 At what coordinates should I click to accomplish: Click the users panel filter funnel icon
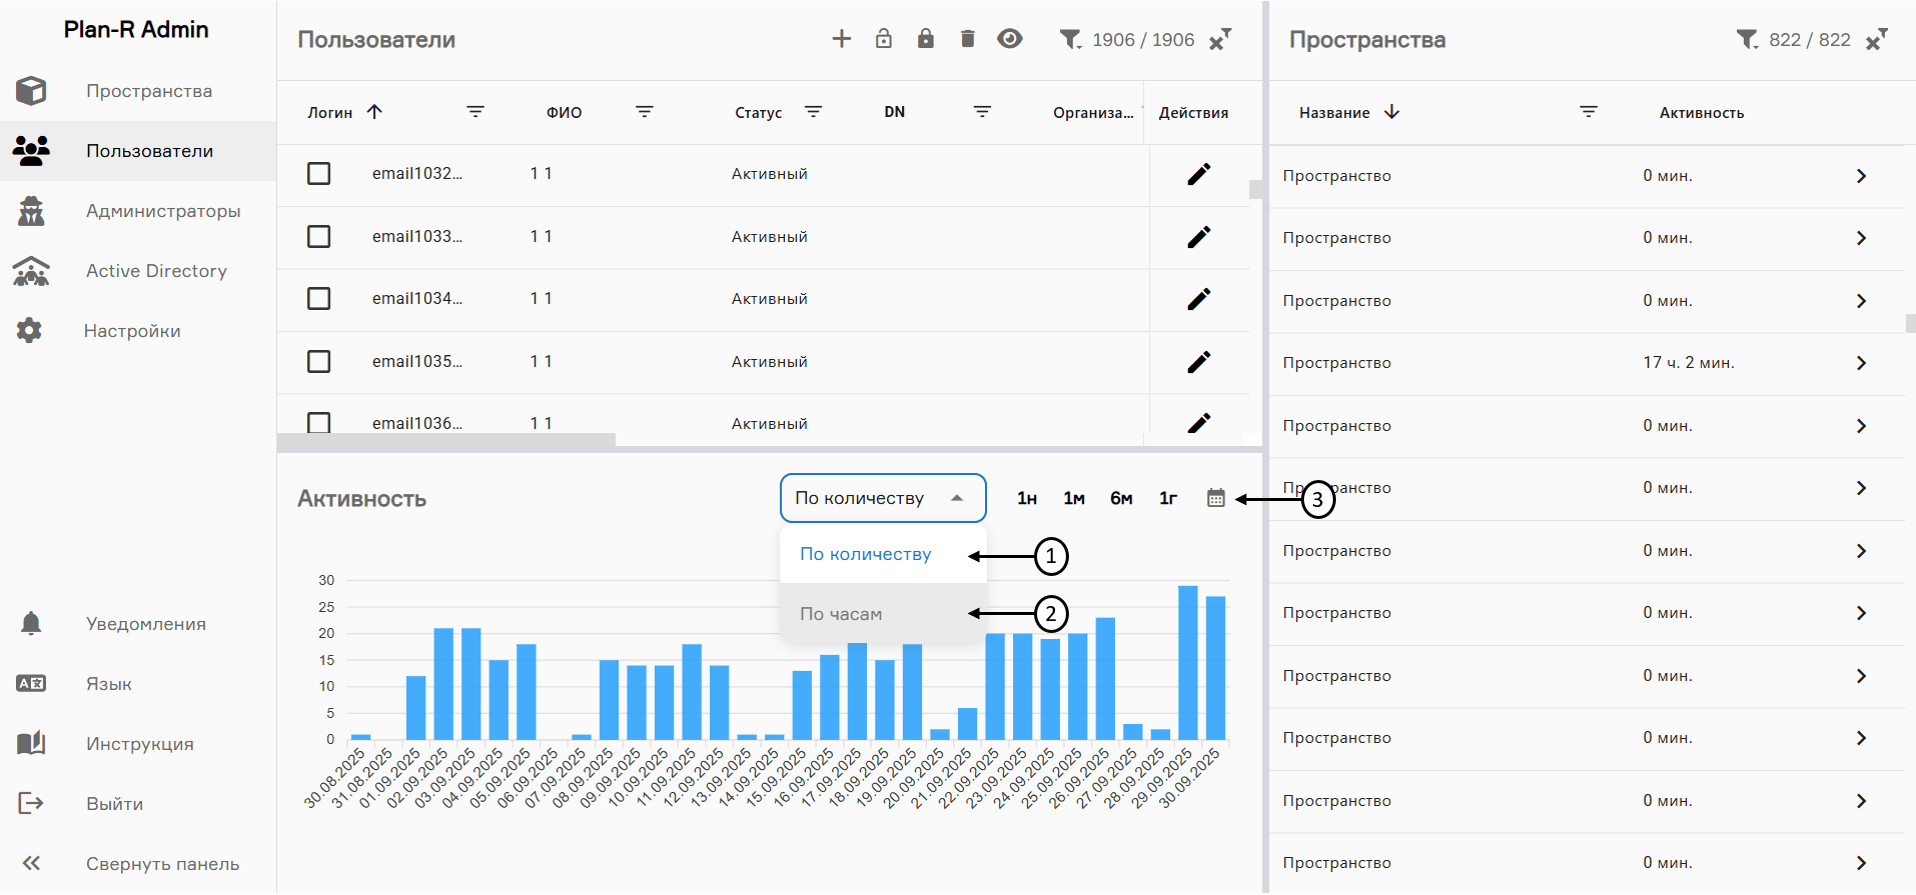[x=1070, y=39]
